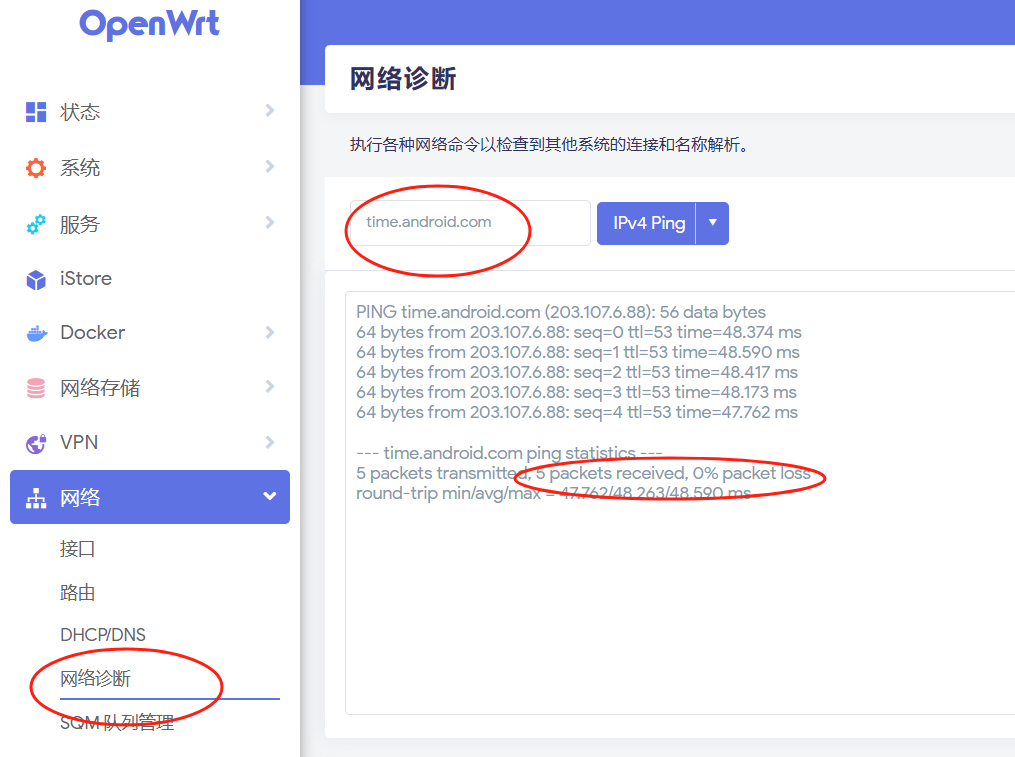Click the 网络 sitemap icon

pos(36,498)
